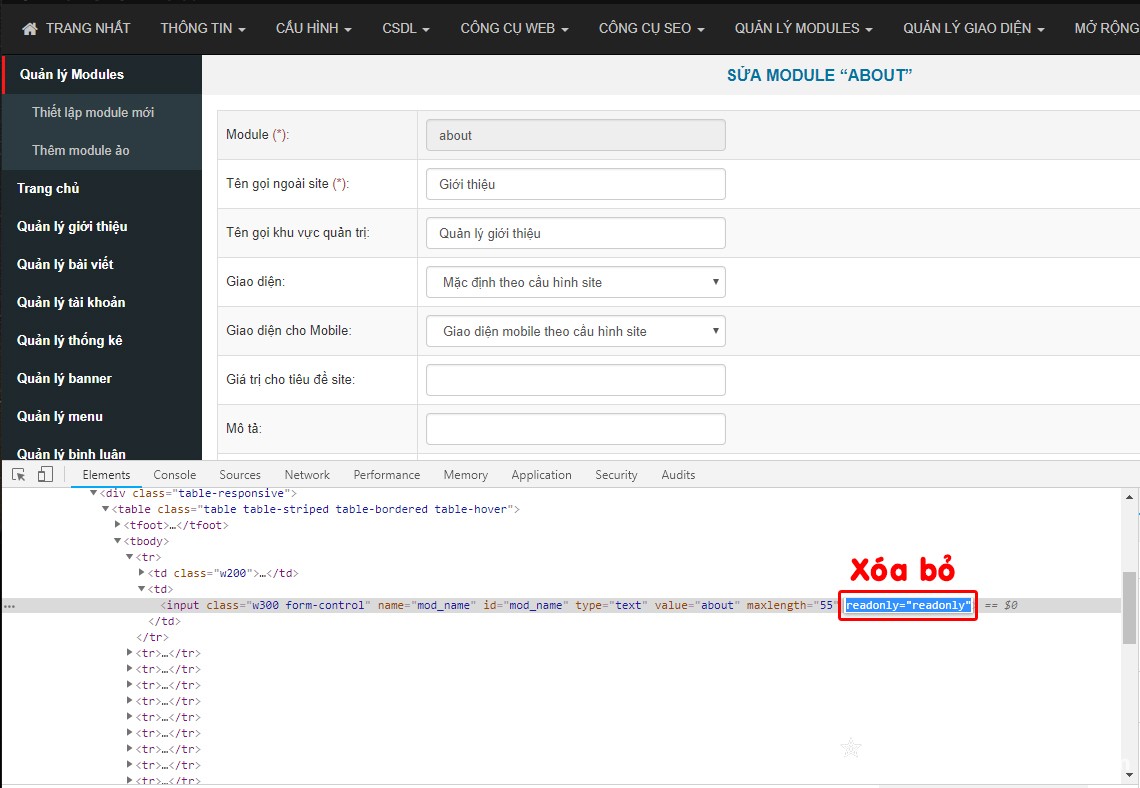Click the Mô tả input field
The image size is (1140, 788).
576,429
